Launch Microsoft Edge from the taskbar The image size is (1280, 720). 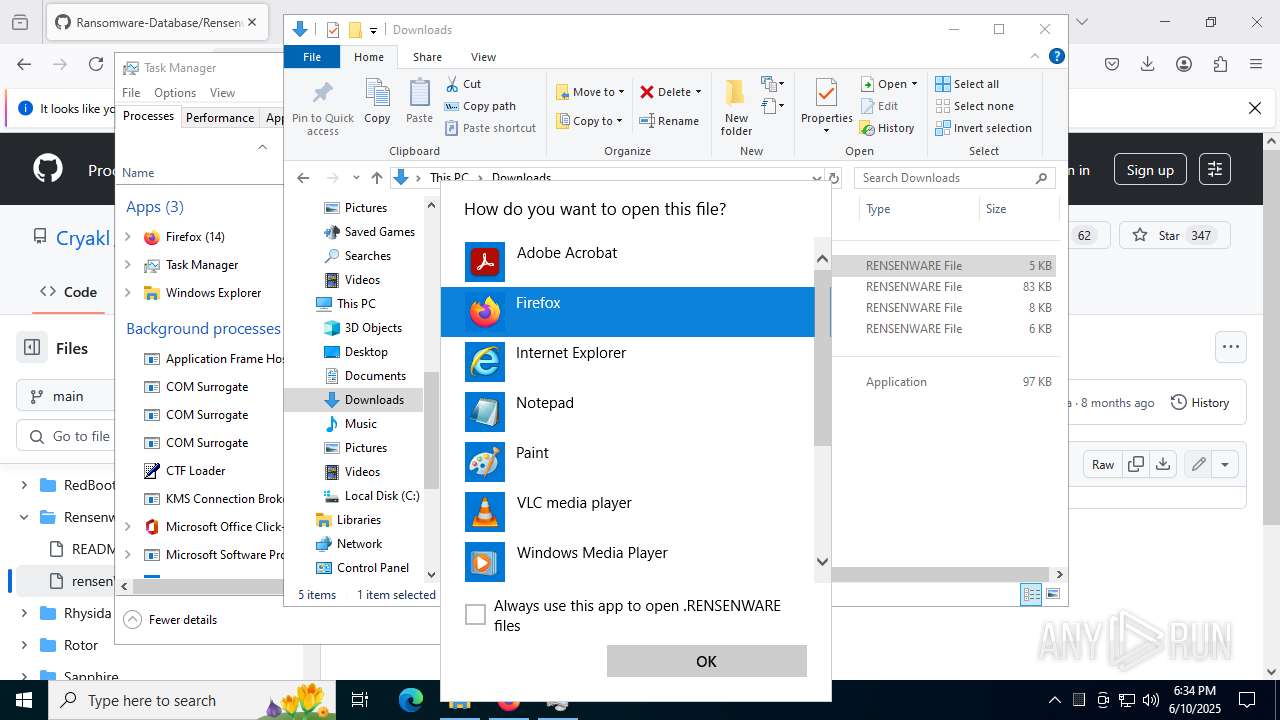(411, 700)
